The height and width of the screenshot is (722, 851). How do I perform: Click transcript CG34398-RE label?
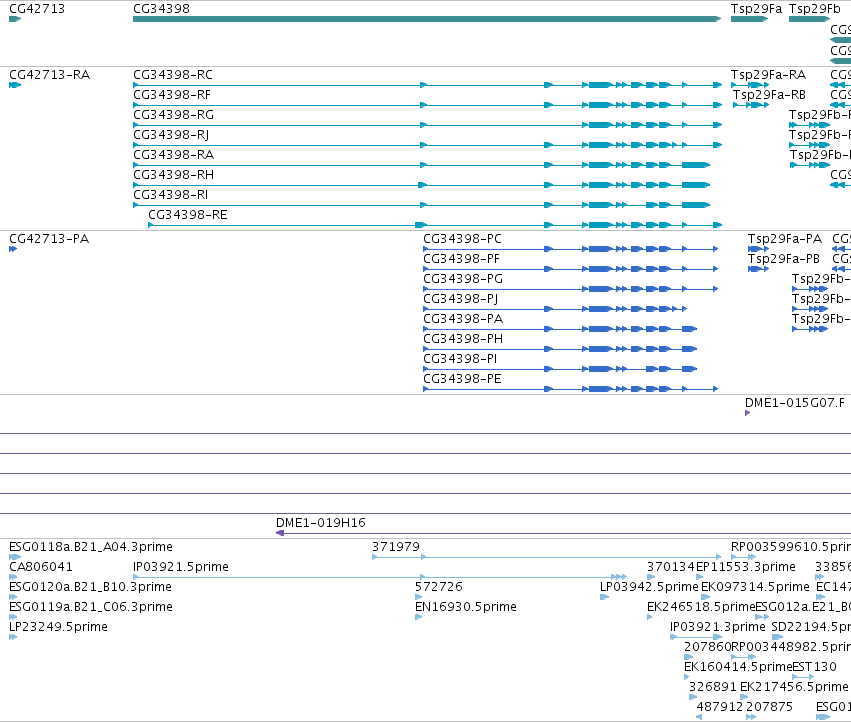click(x=188, y=214)
